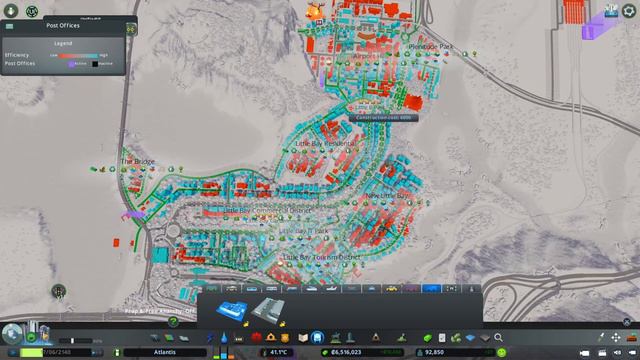Click the green round advisor icon
Viewport: 640px width, 360px height.
tap(31, 338)
